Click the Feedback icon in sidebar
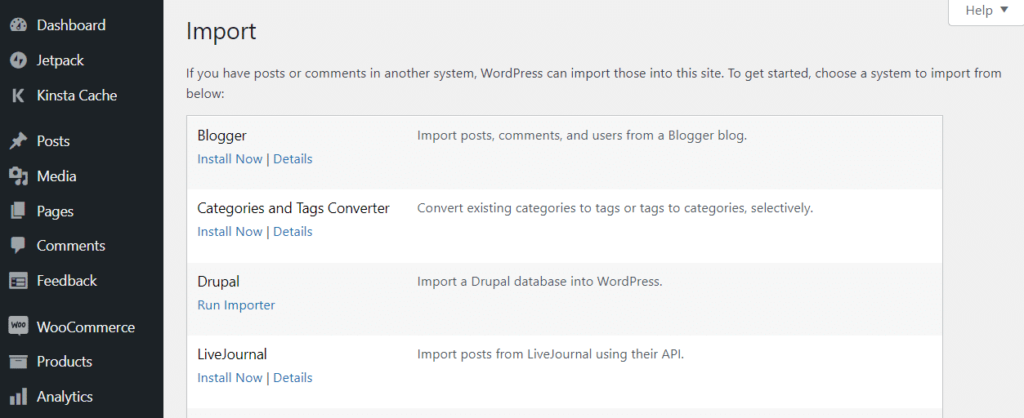 [x=18, y=281]
